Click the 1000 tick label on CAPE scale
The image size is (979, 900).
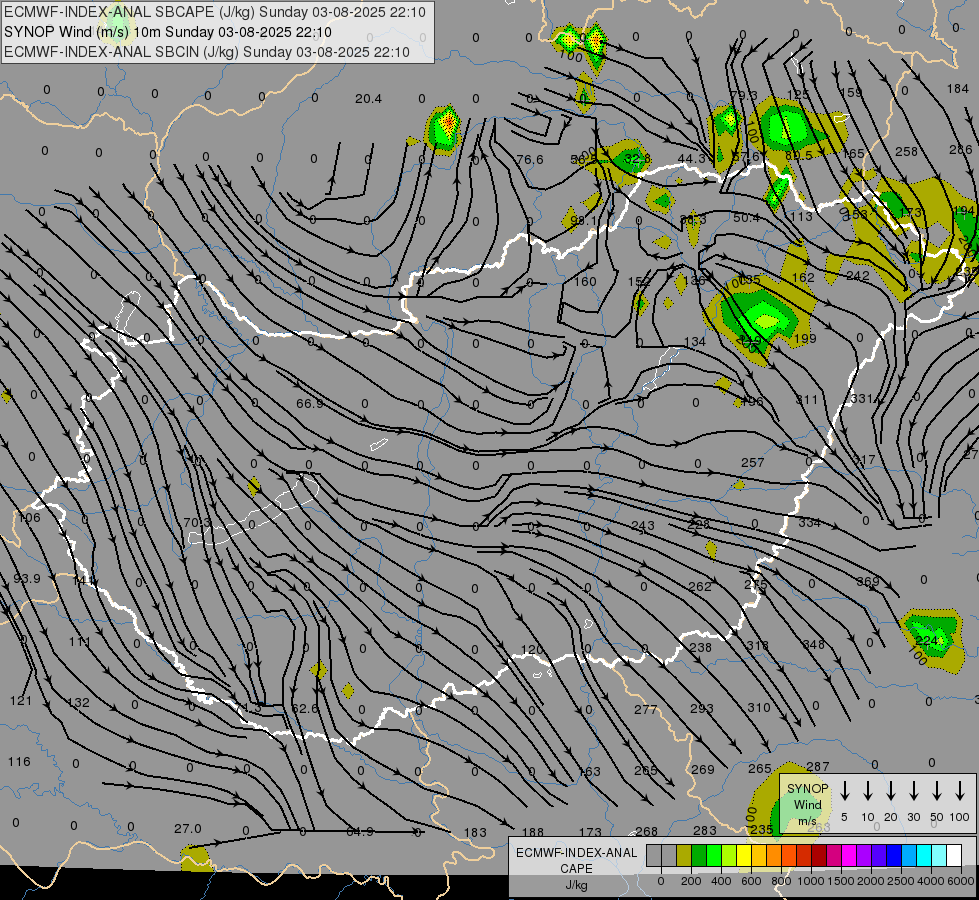[x=810, y=881]
